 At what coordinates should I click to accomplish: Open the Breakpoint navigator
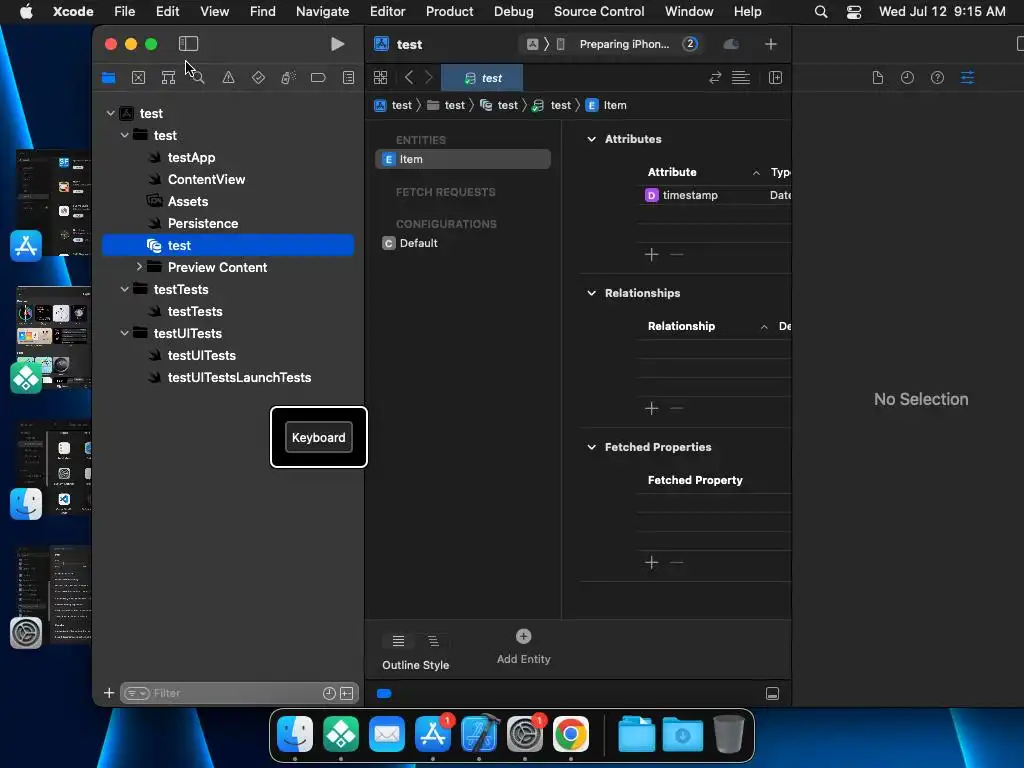[318, 78]
